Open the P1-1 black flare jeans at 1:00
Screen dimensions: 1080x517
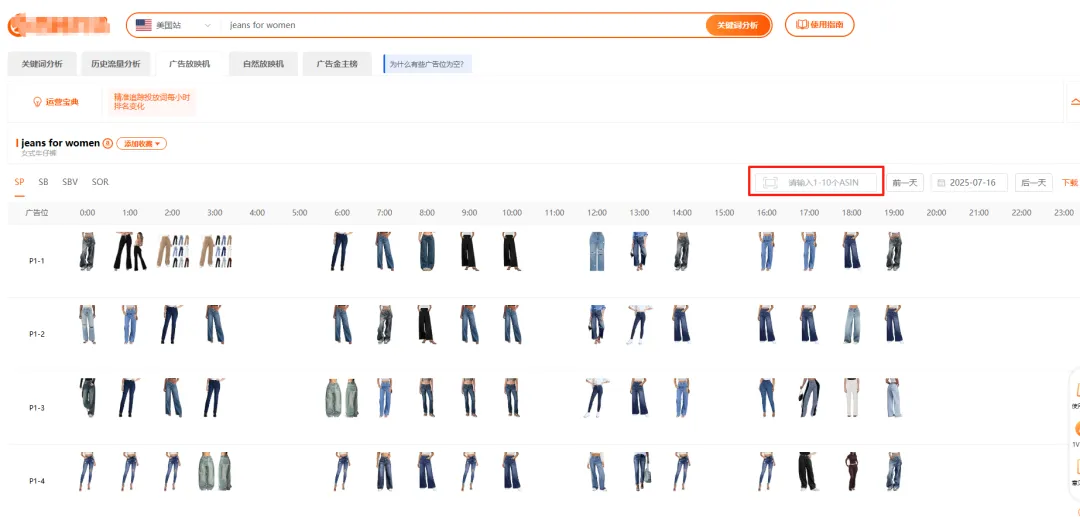pos(129,251)
